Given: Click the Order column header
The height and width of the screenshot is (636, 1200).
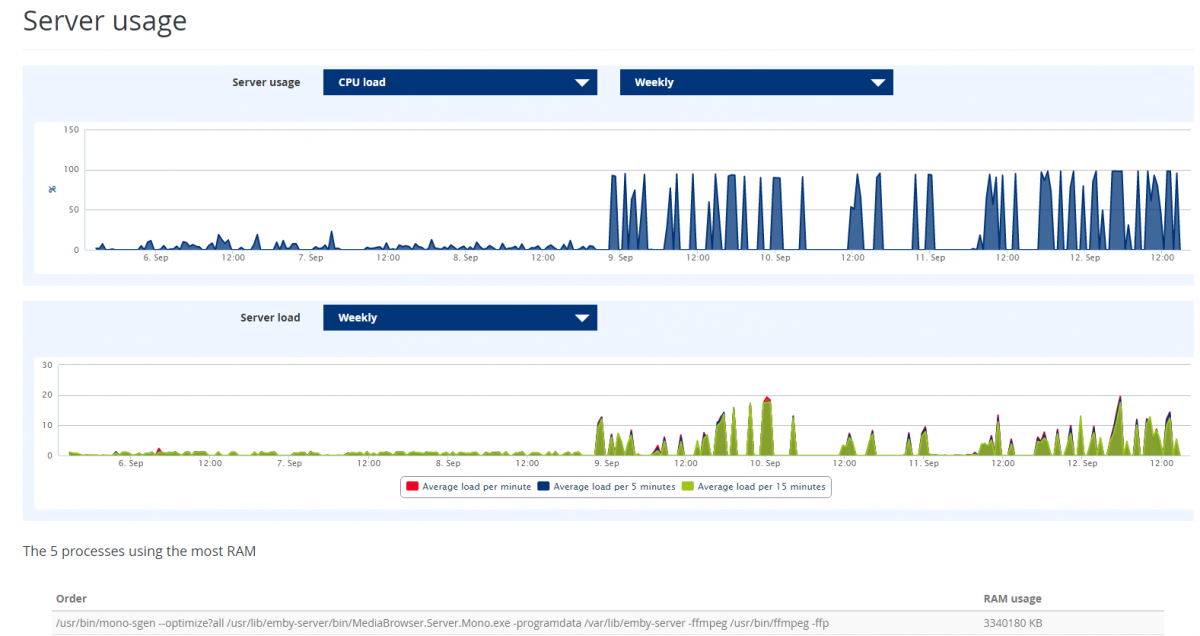Looking at the screenshot, I should point(71,599).
